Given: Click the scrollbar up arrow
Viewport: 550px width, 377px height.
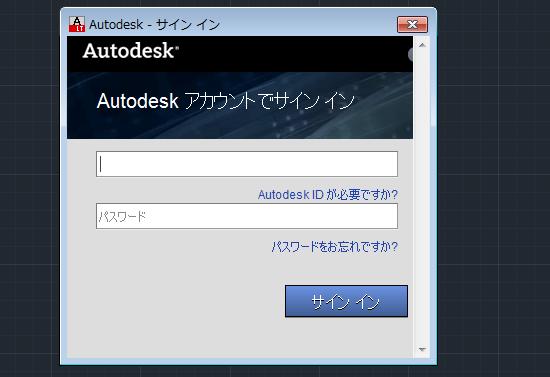Looking at the screenshot, I should [422, 45].
